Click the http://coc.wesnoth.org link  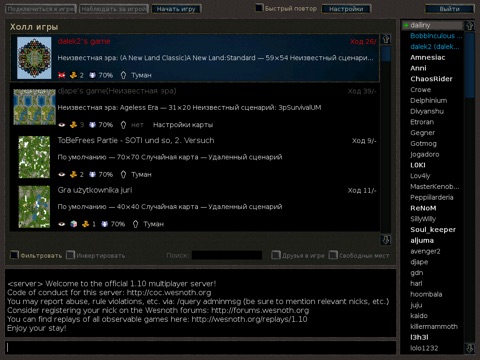(x=169, y=293)
